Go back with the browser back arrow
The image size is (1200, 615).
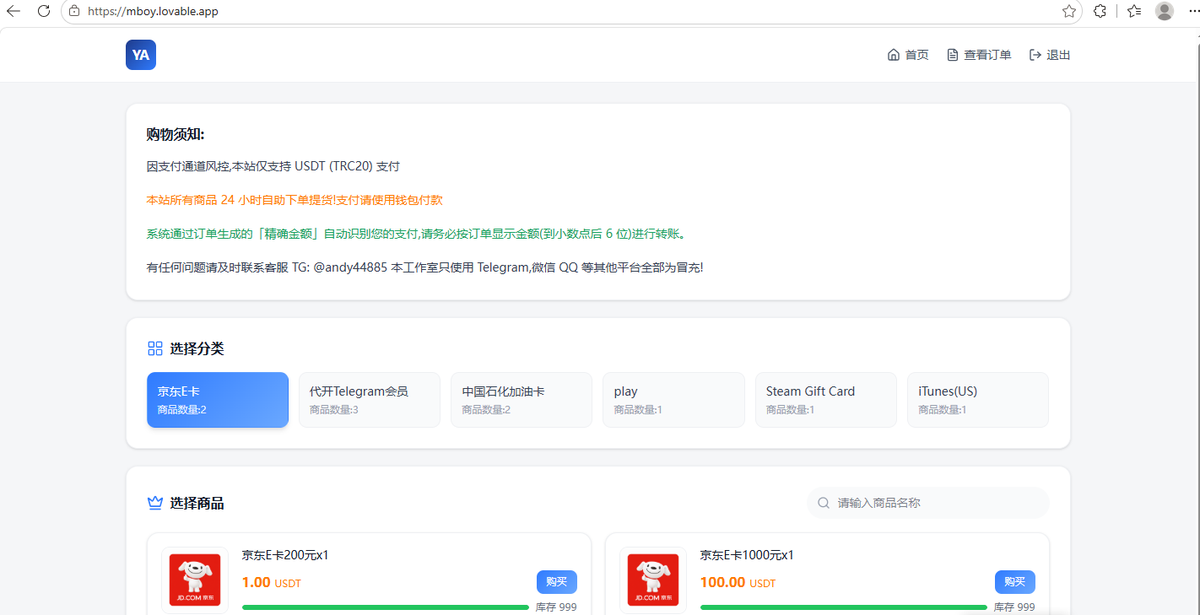click(x=14, y=11)
